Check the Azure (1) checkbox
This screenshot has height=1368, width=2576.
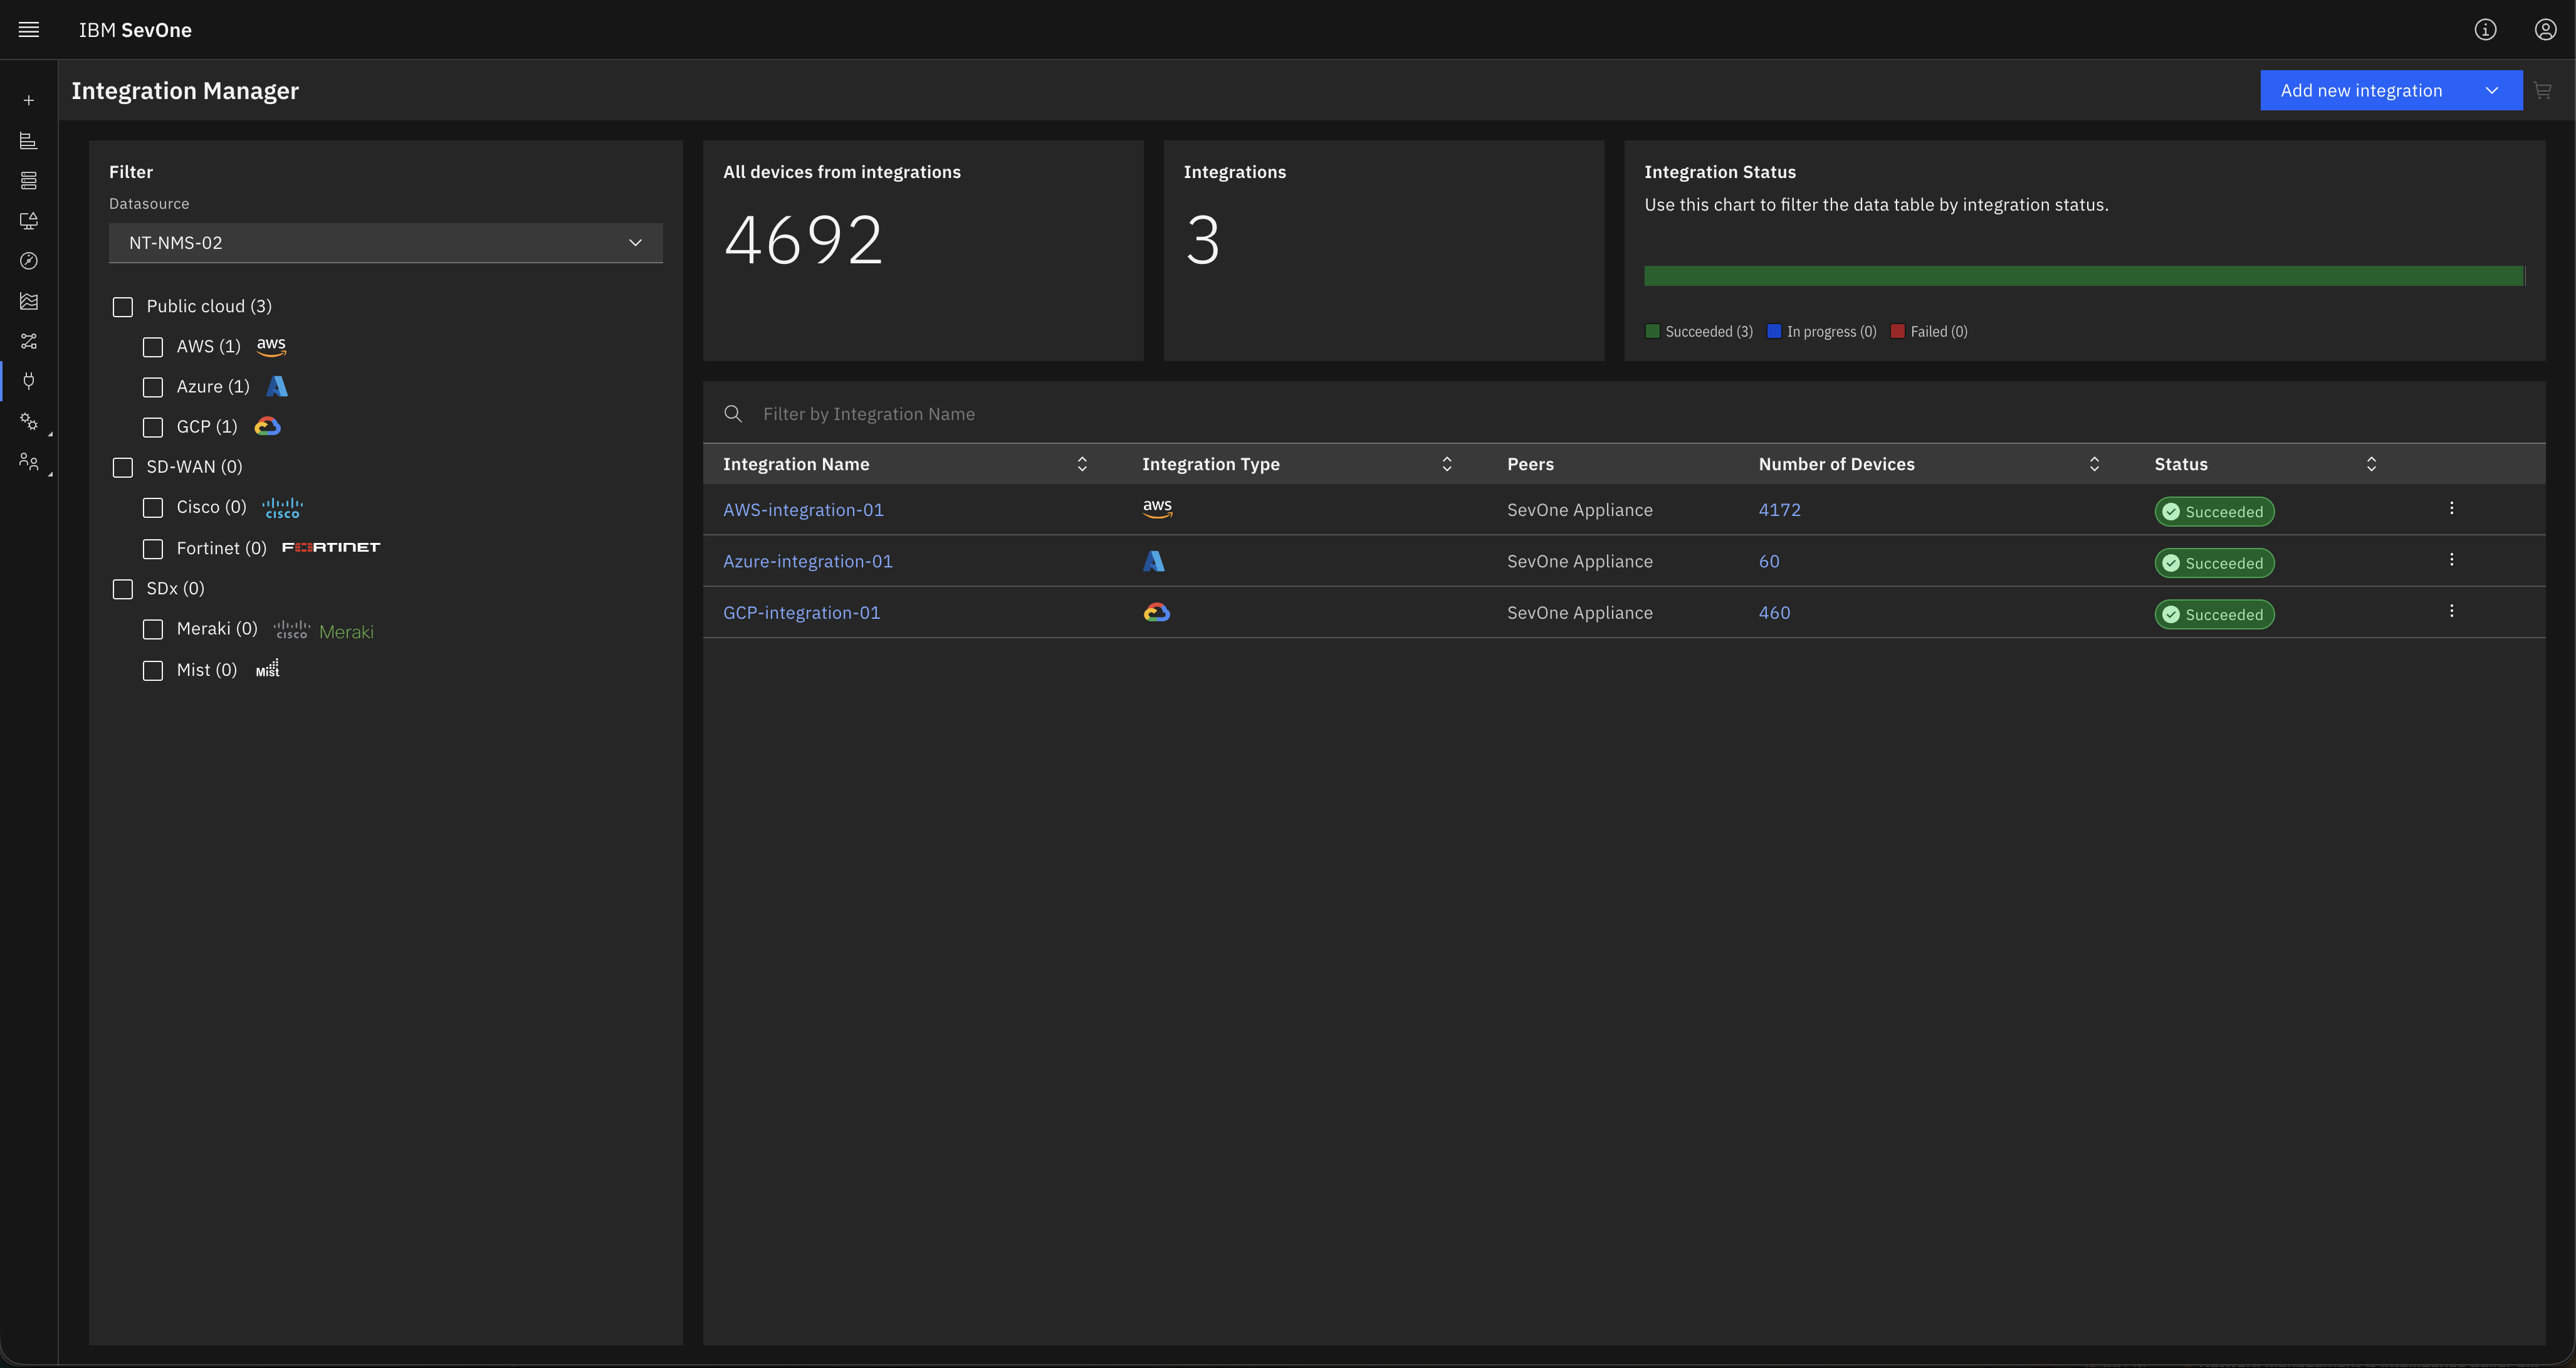(x=153, y=387)
